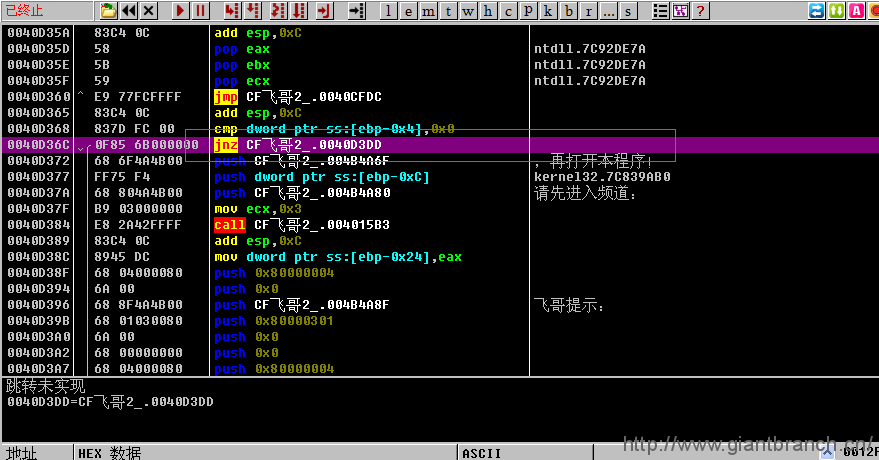Image resolution: width=879 pixels, height=460 pixels.
Task: Click the '飞哥提示' comment
Action: pyautogui.click(x=568, y=305)
